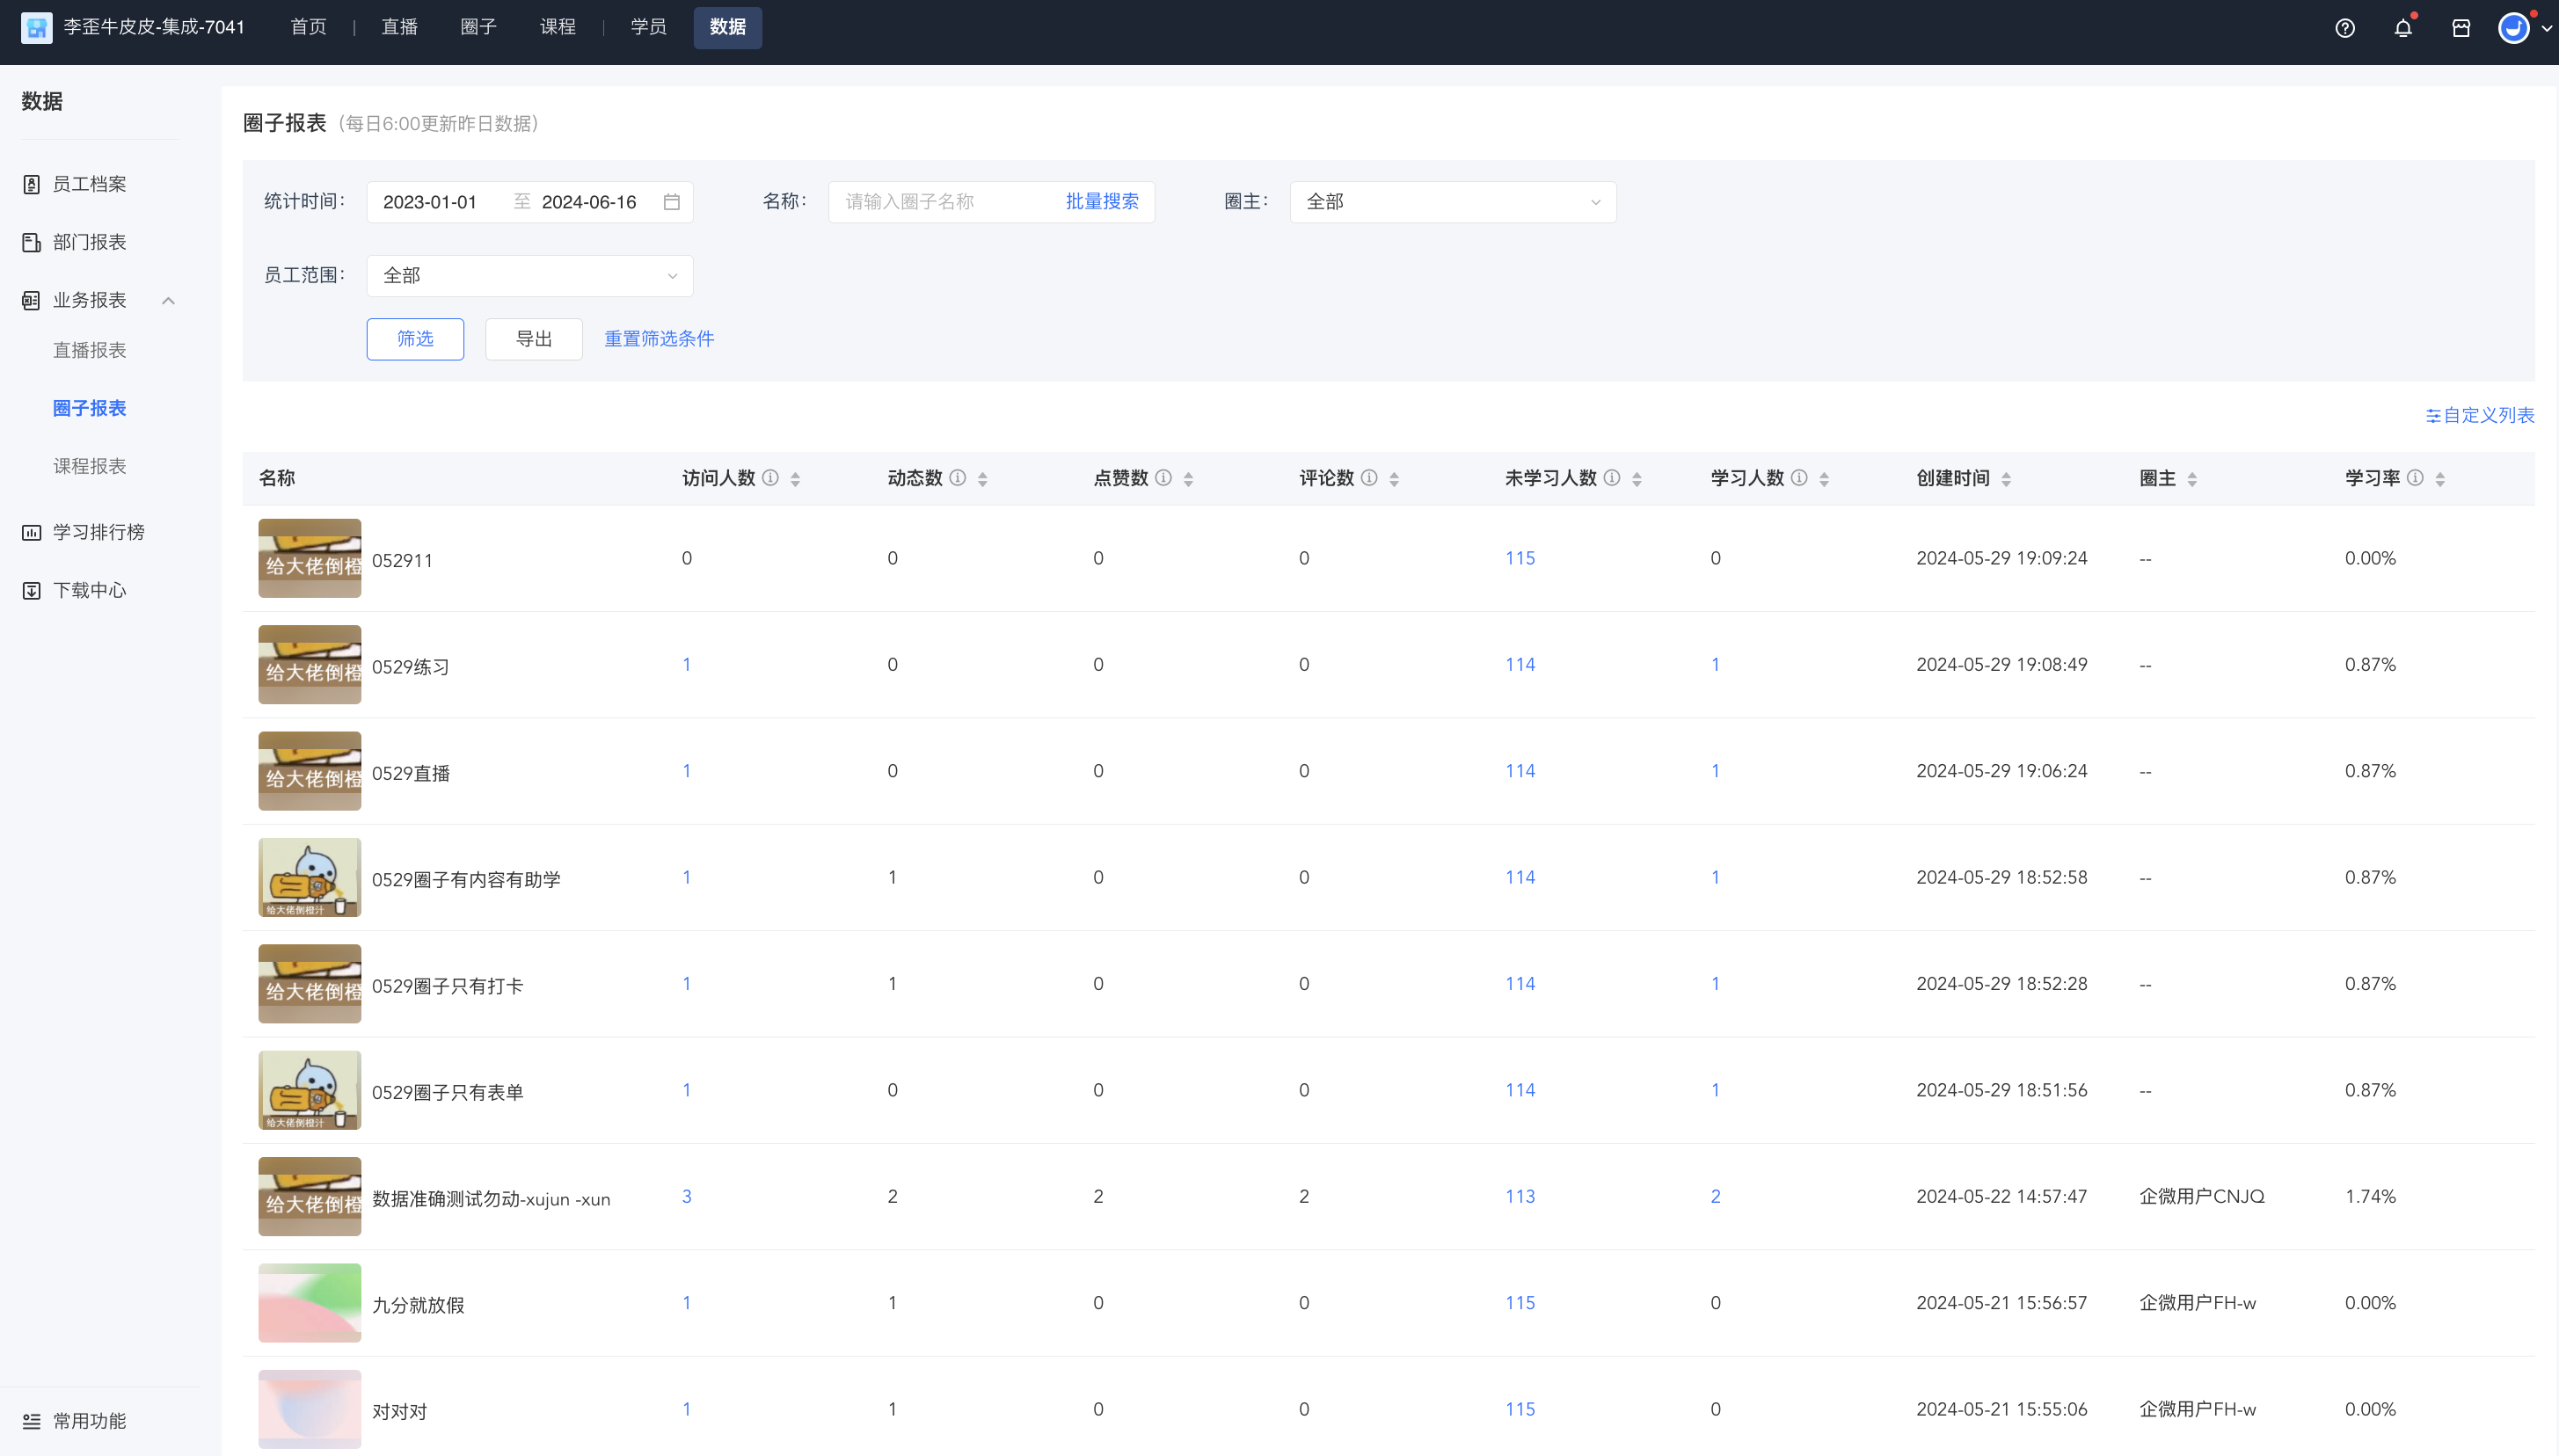Viewport: 2559px width, 1456px height.
Task: Open 直播报表 under 业务报表
Action: 89,350
